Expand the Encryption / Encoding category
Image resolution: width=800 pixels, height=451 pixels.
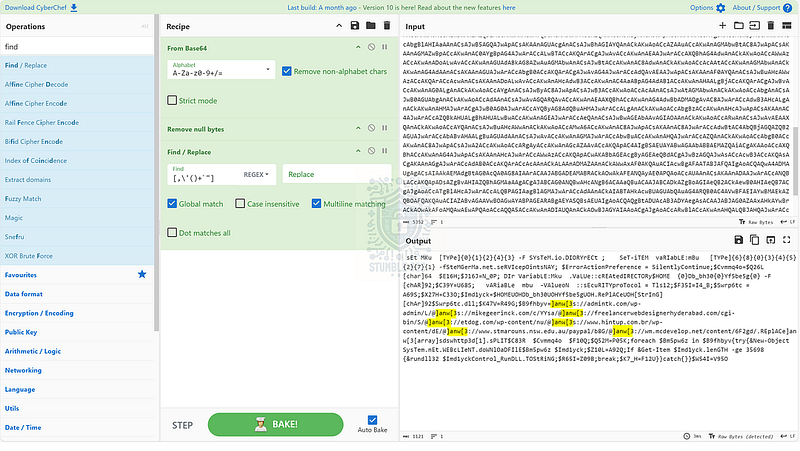77,313
